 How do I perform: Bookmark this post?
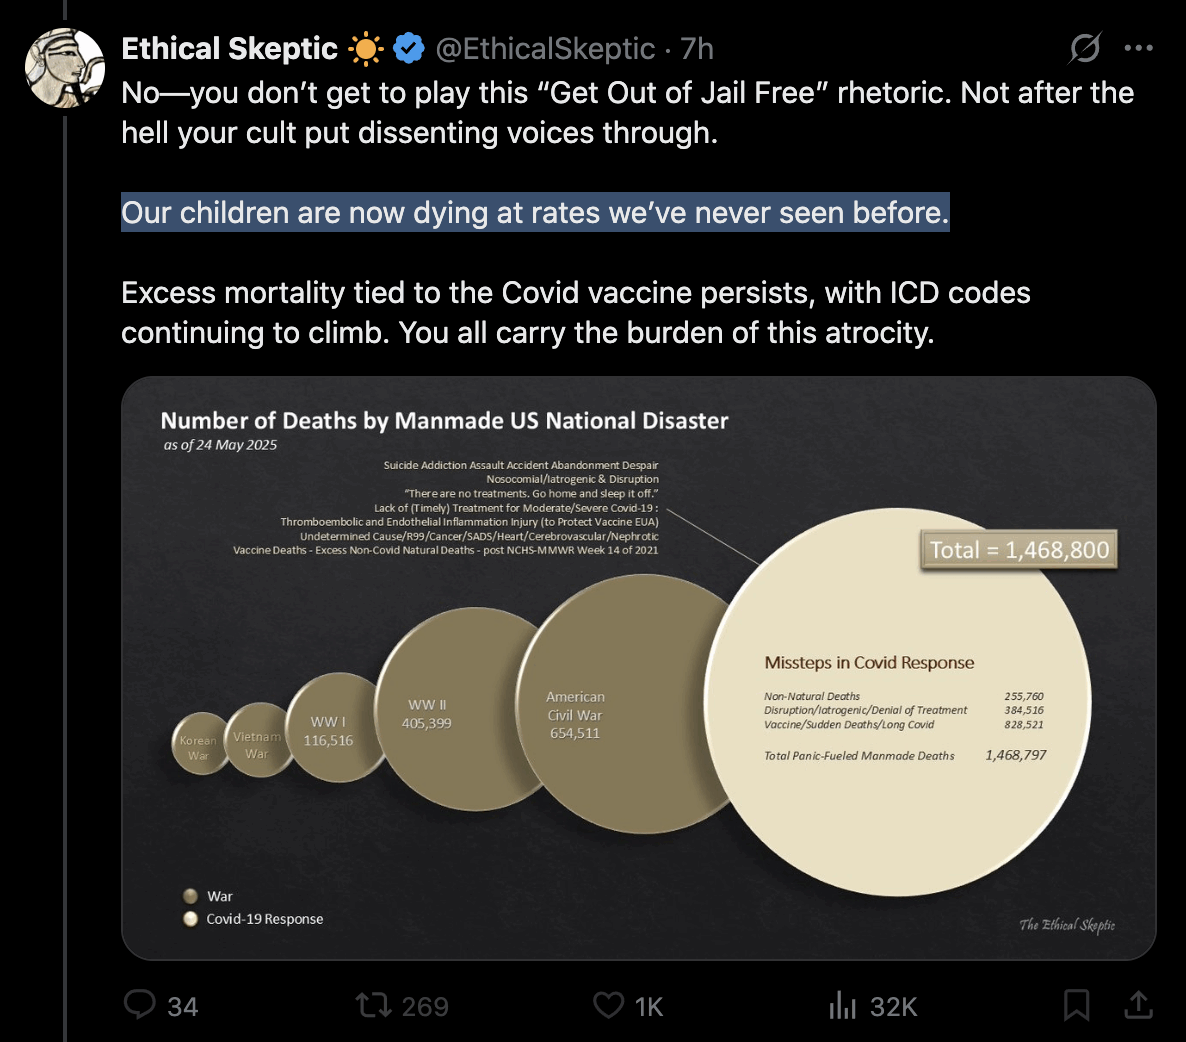1076,1004
